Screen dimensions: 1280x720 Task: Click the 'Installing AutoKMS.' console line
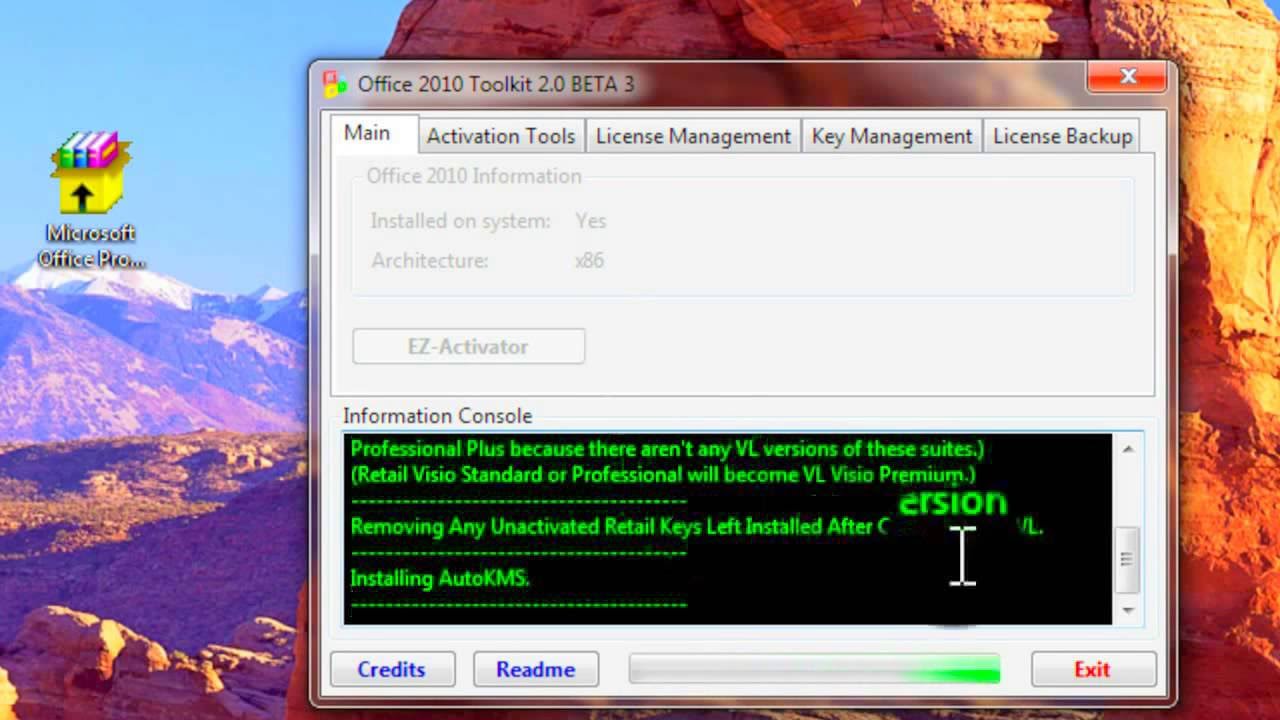440,578
